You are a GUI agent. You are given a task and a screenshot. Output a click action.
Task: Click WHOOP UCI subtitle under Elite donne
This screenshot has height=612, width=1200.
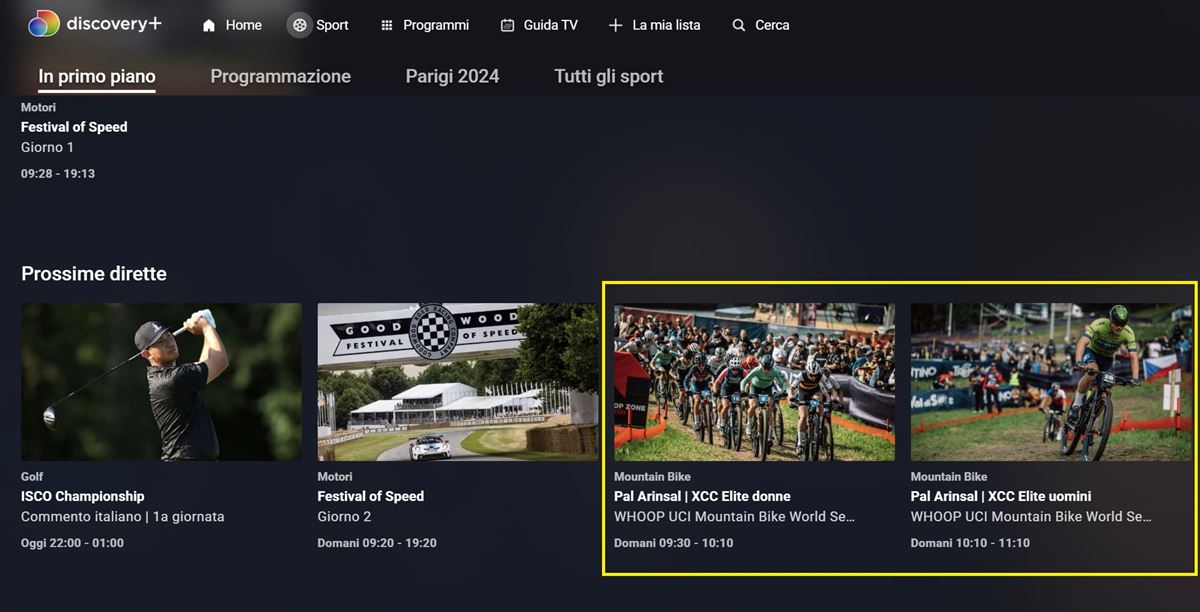point(734,517)
